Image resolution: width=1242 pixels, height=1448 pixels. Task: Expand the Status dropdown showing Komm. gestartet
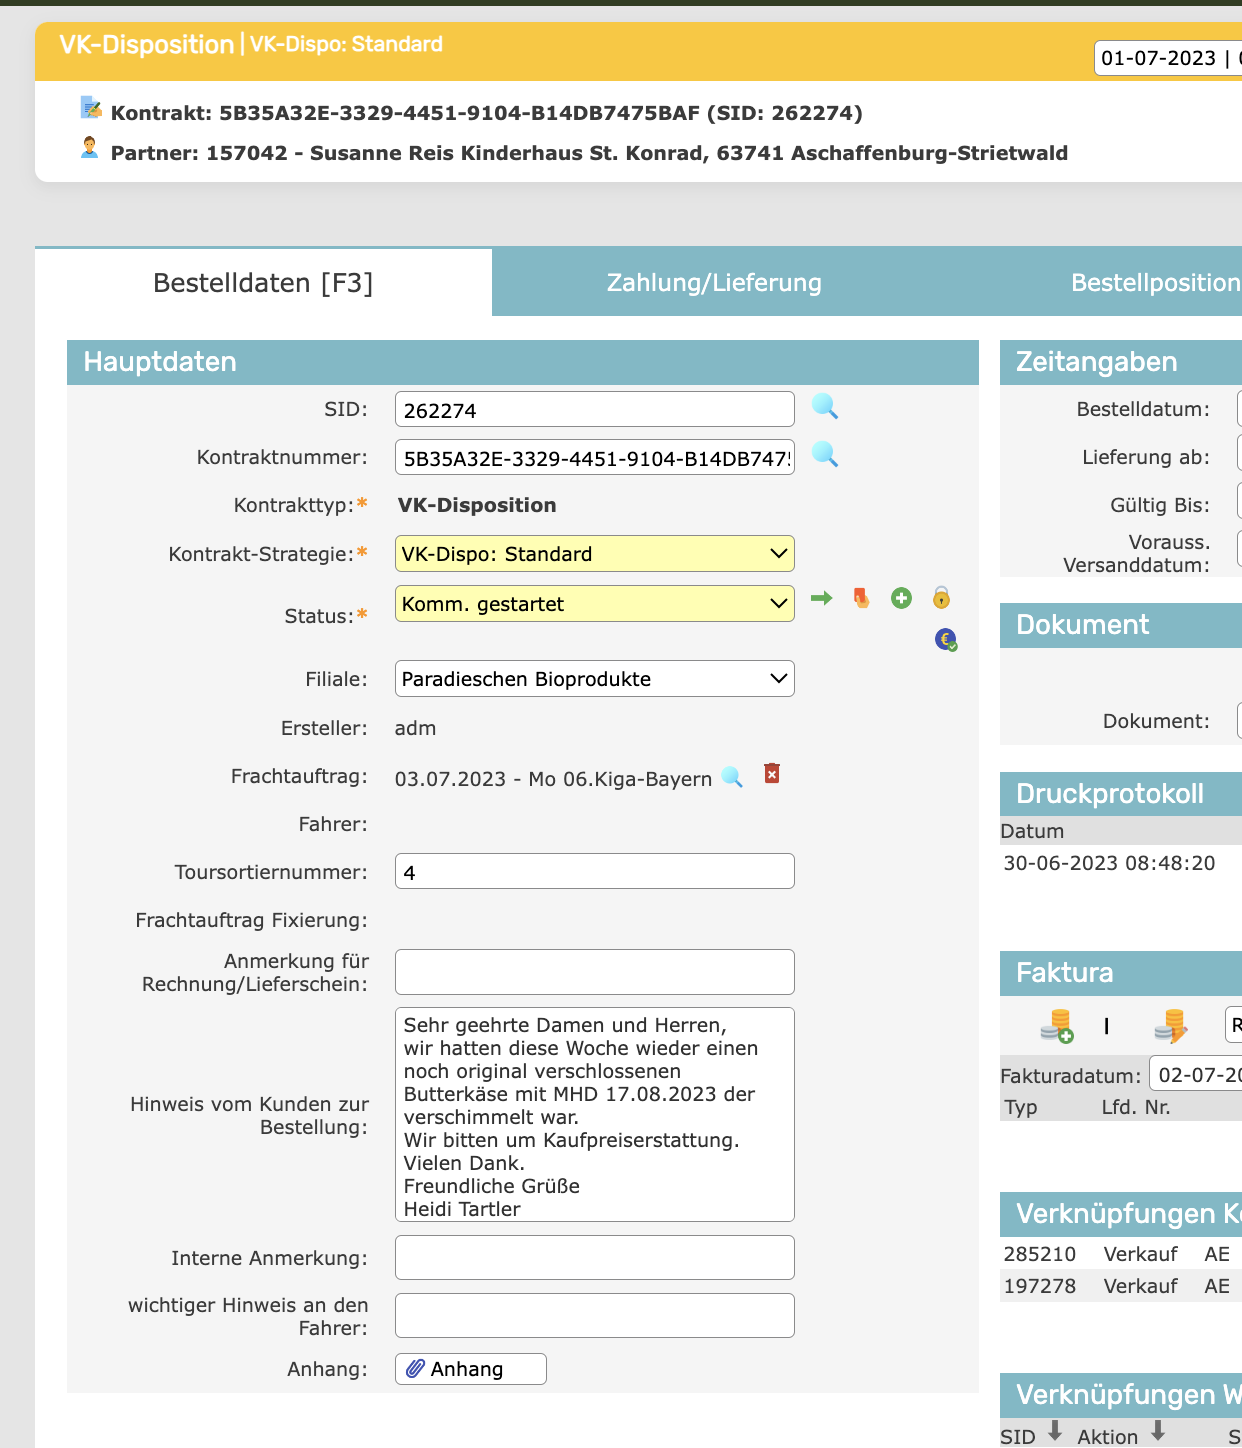594,604
